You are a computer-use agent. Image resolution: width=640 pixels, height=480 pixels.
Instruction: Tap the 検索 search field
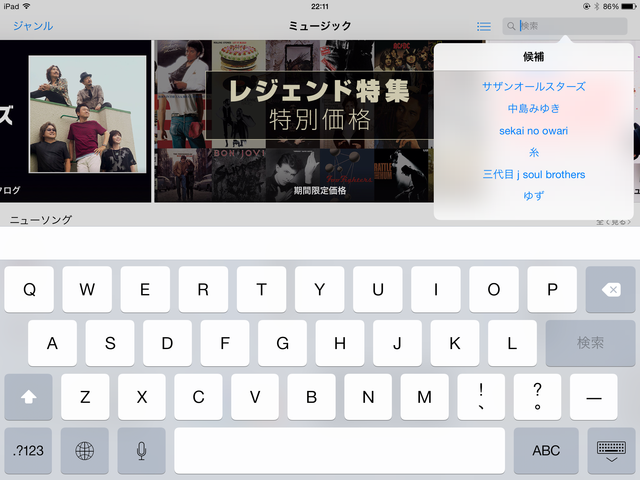click(x=564, y=26)
